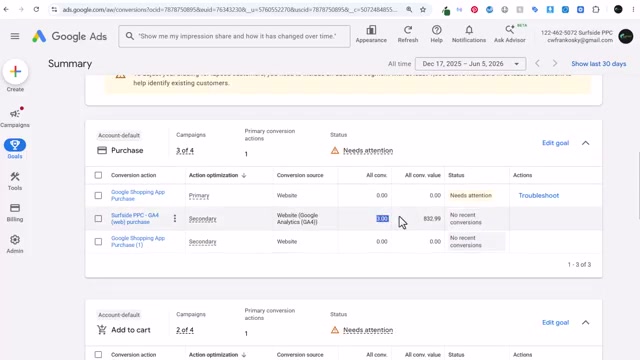Go to previous date range
This screenshot has height=360, width=640.
538,64
